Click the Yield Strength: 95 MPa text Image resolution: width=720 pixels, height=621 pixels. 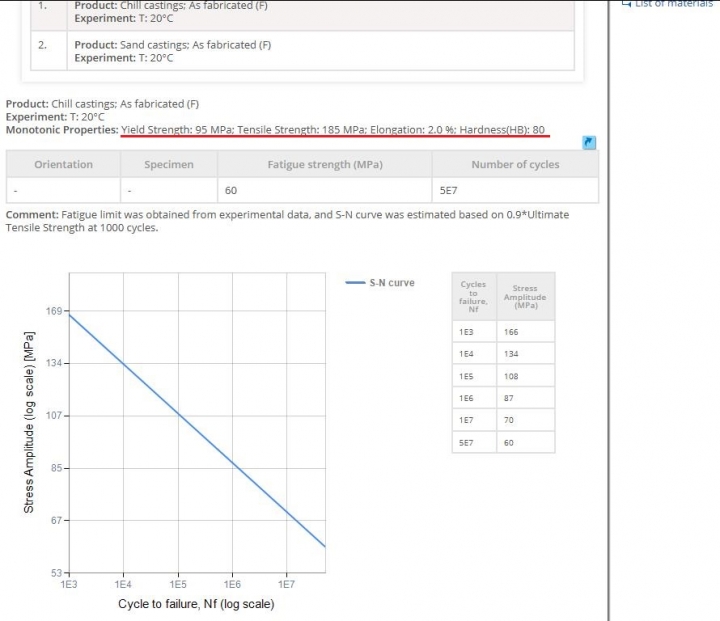click(177, 130)
